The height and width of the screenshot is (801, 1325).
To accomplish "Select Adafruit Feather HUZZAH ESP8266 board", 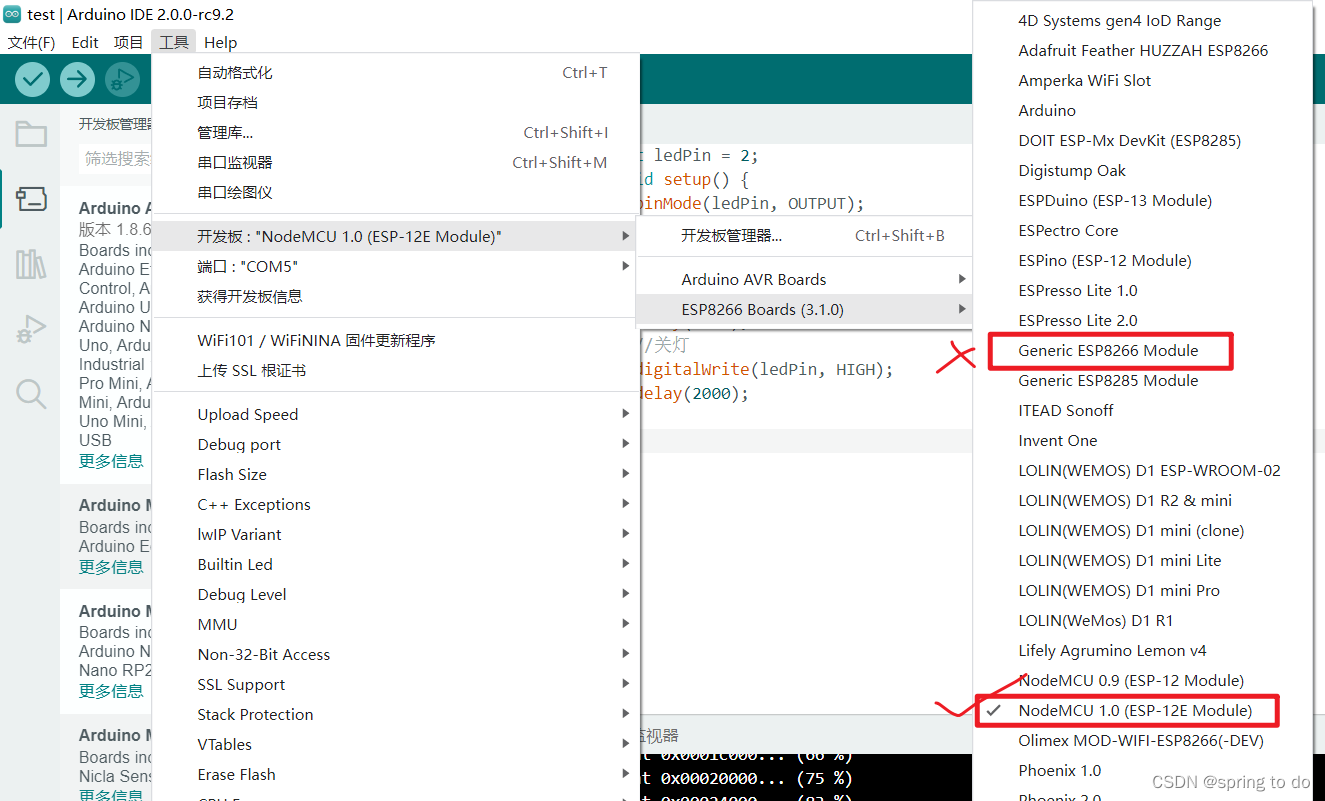I will (1142, 51).
